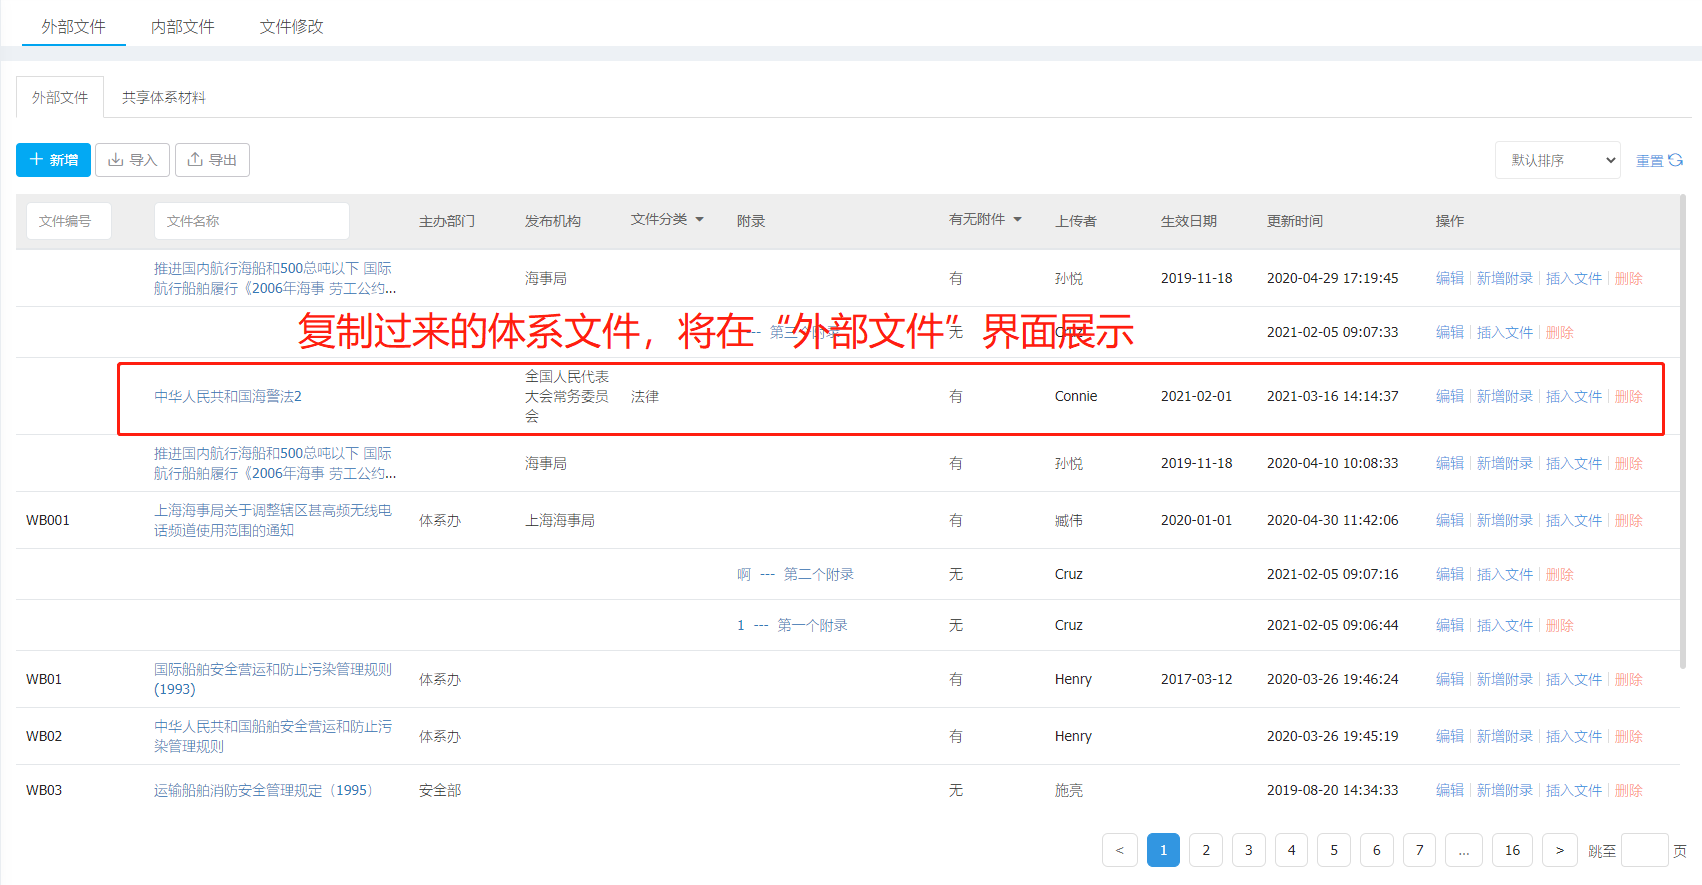Click 新增附录 in the WB001 row
The image size is (1702, 885).
(1505, 520)
